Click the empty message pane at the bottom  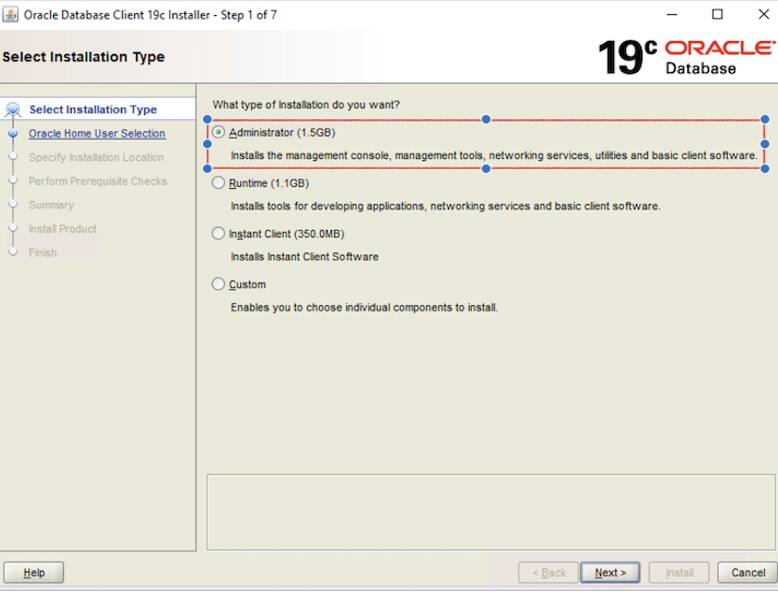491,512
